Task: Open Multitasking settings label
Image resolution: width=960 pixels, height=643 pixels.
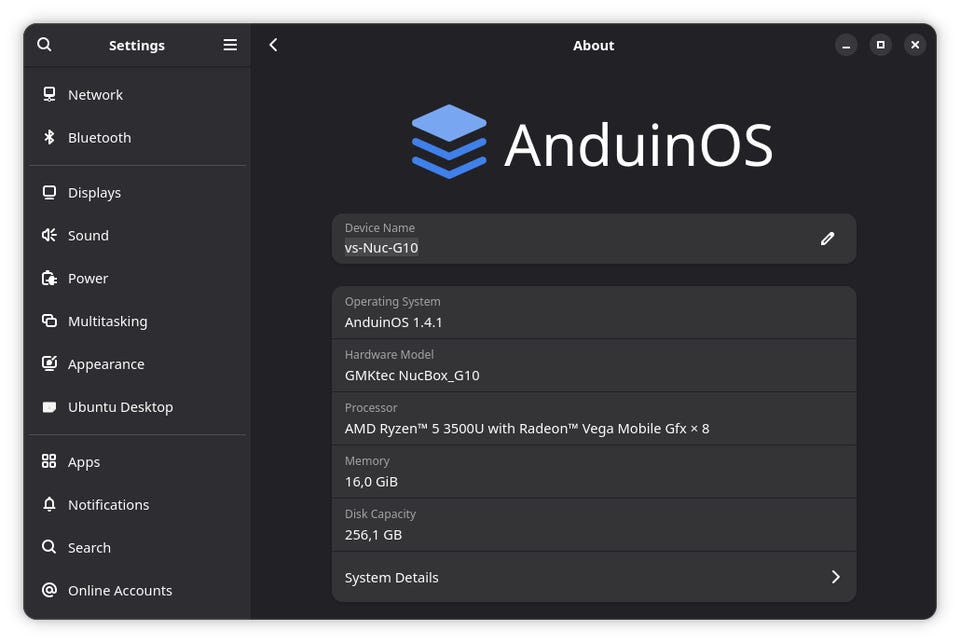Action: pyautogui.click(x=108, y=322)
